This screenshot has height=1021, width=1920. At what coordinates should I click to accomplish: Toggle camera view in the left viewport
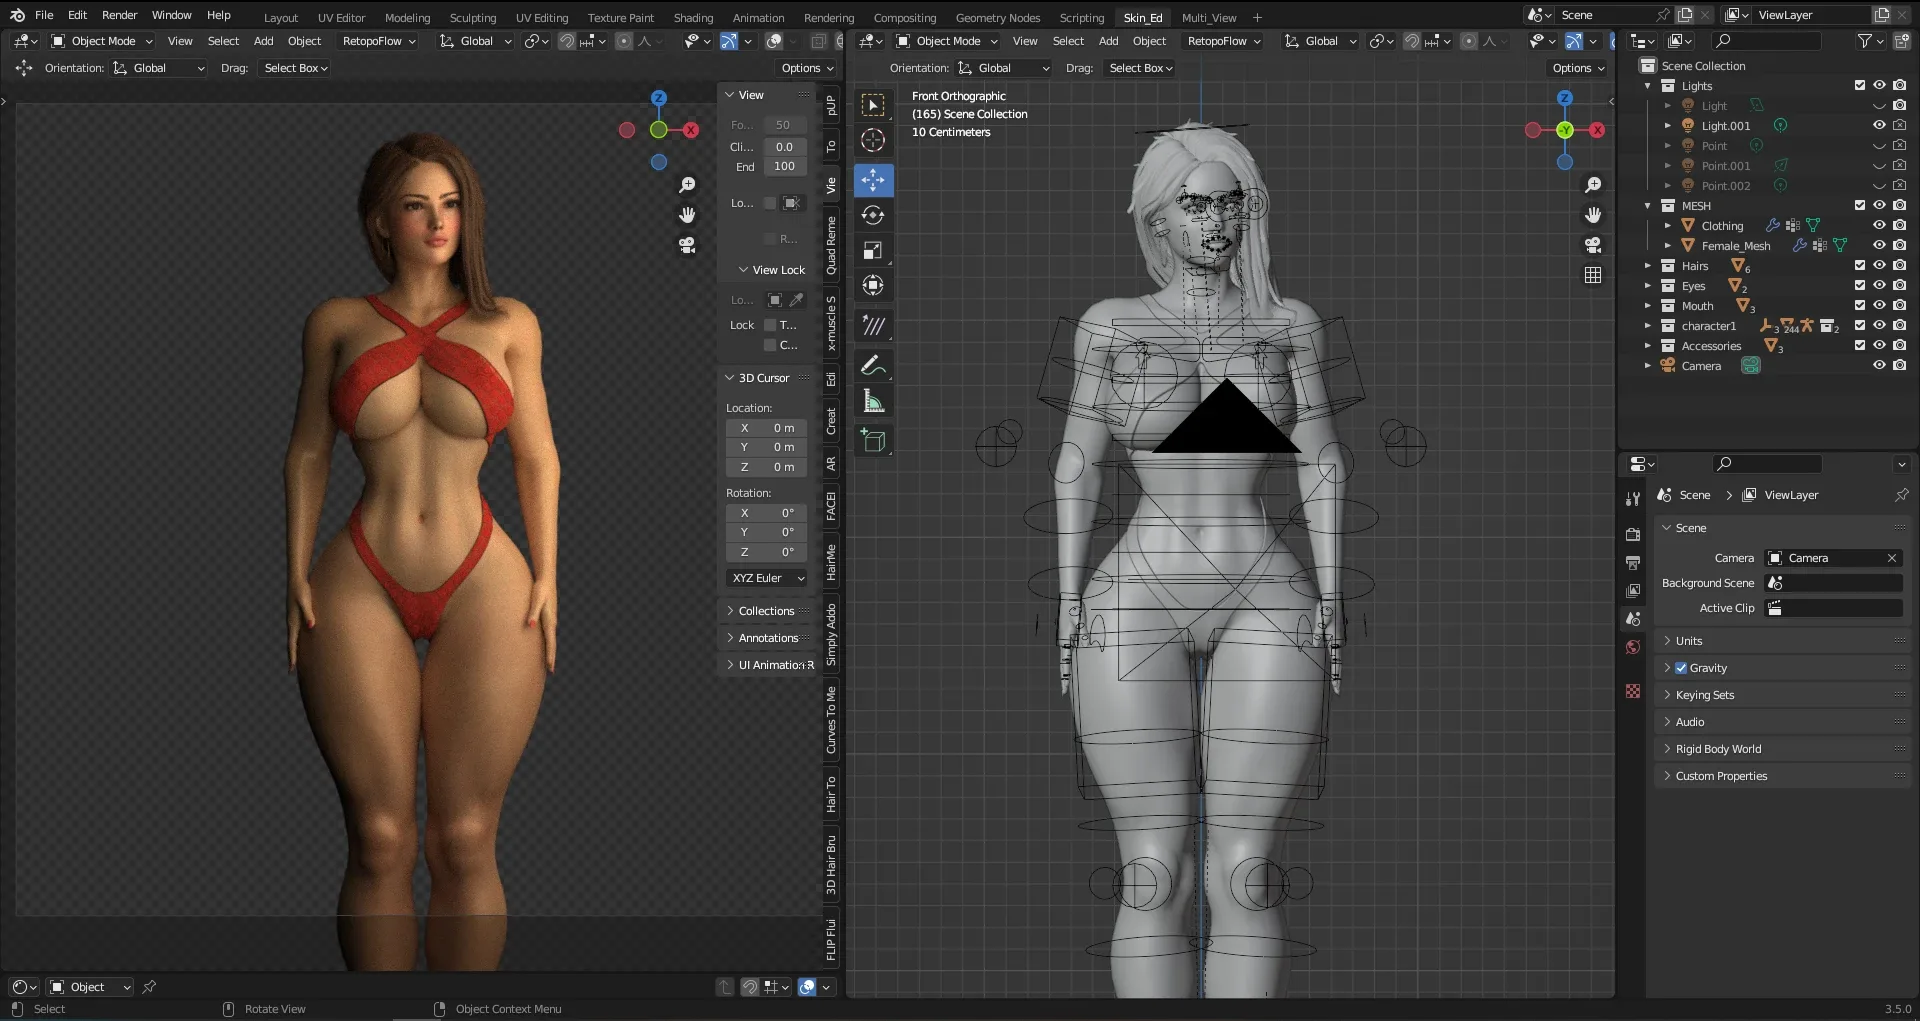[x=687, y=245]
